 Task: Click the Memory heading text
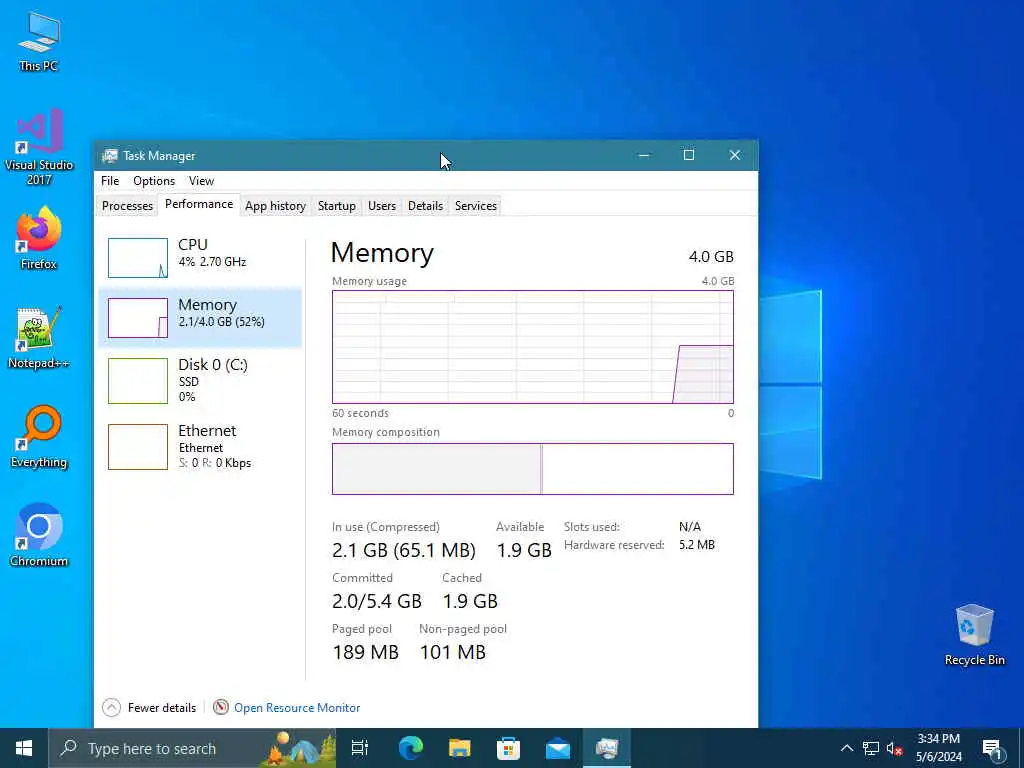click(382, 253)
